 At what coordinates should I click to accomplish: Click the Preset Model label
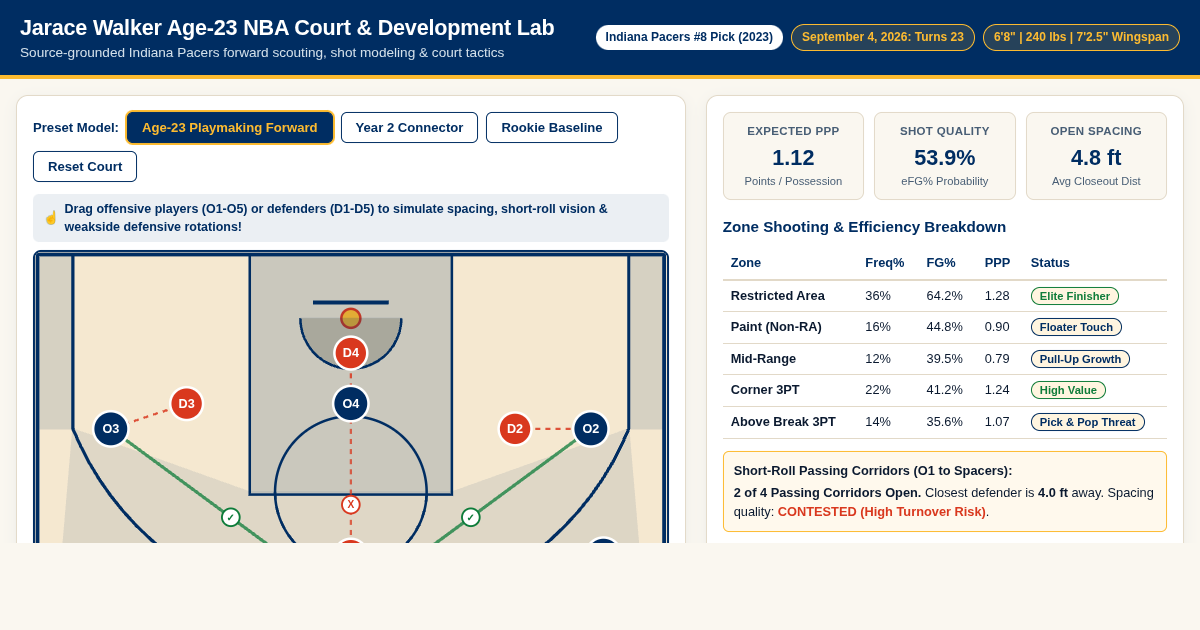pos(76,127)
